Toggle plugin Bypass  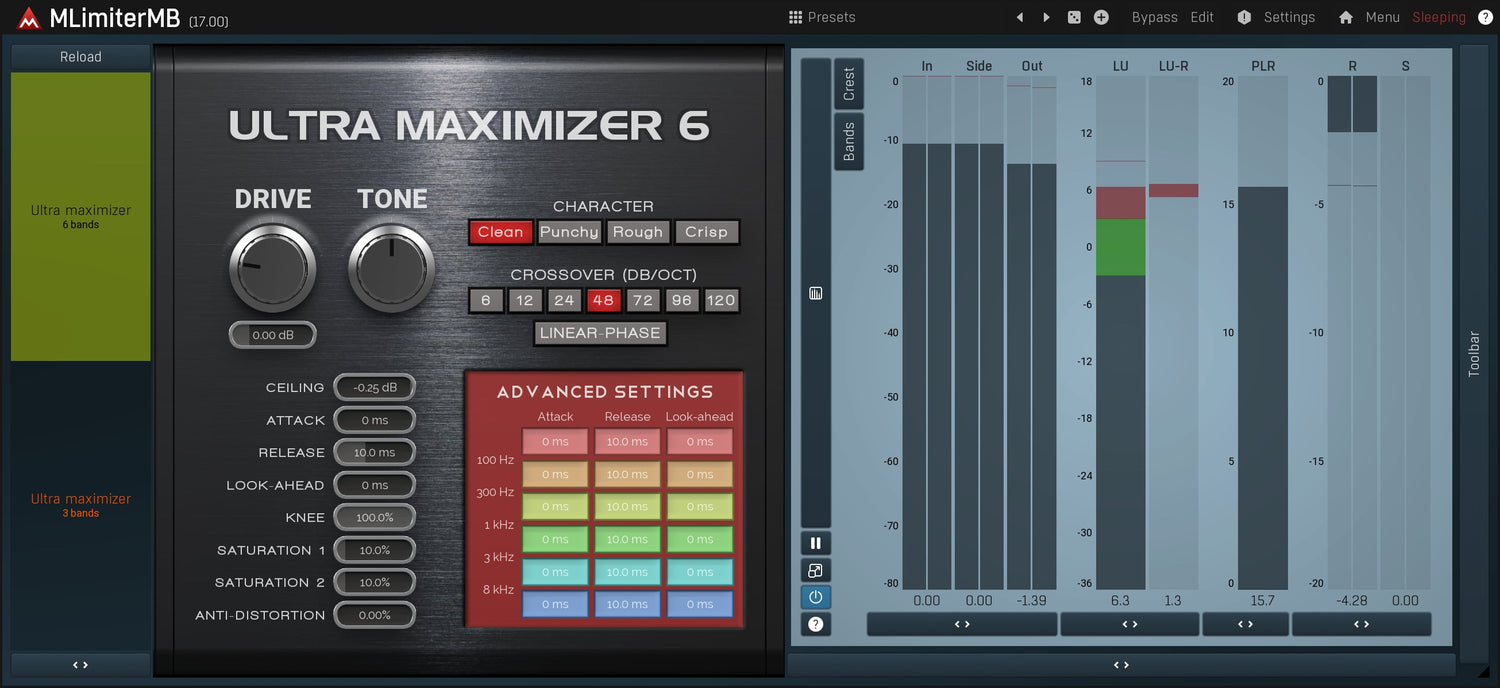tap(1154, 17)
